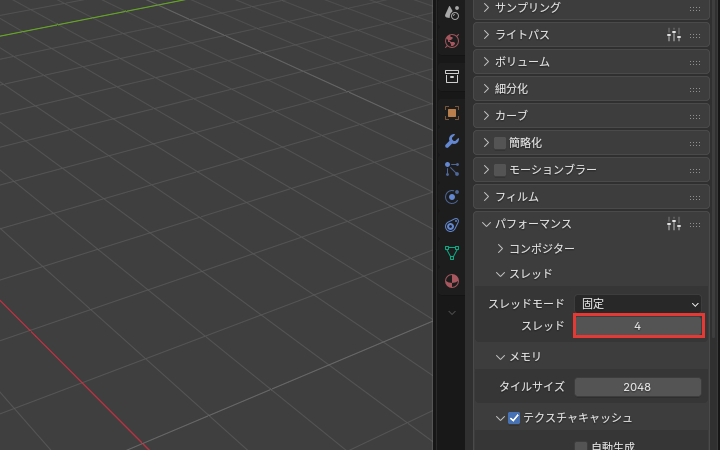Expand the サンプリング panel
The width and height of the screenshot is (720, 450).
coord(486,7)
